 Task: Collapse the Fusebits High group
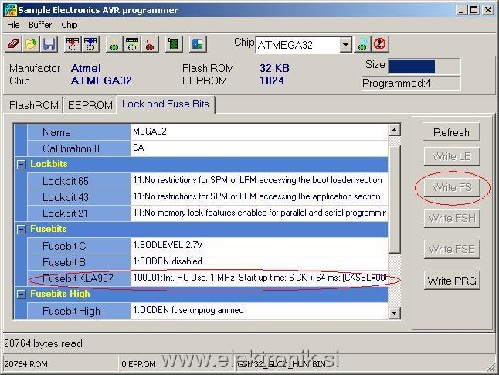(x=21, y=294)
